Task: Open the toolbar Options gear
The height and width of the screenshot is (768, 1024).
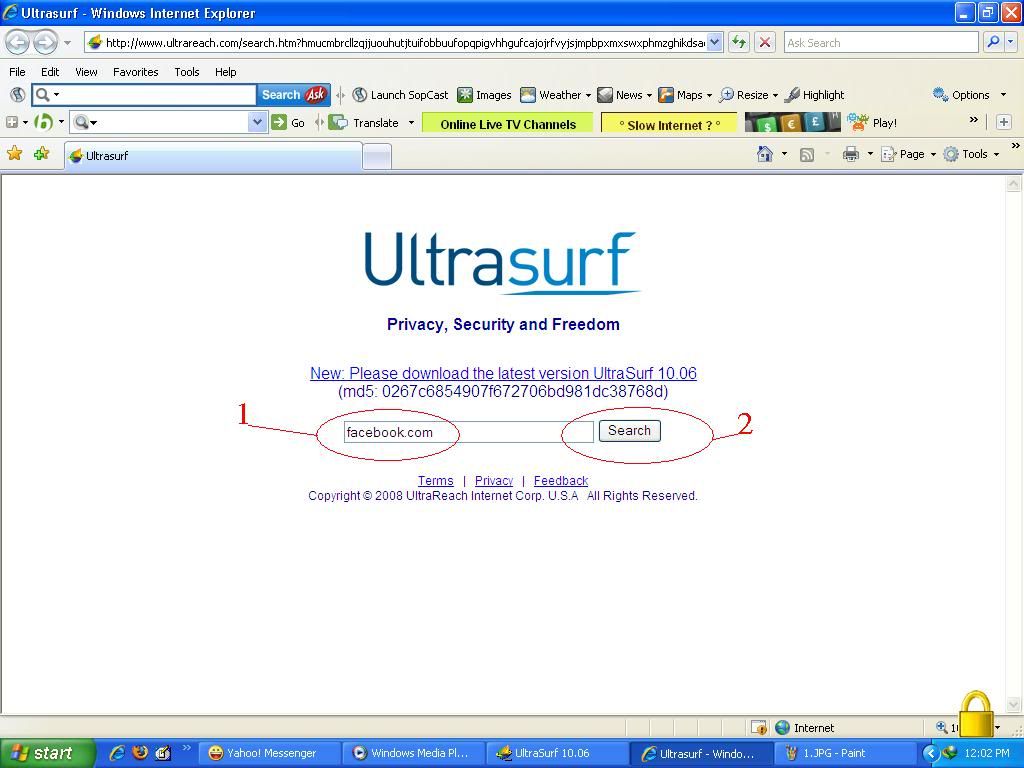Action: coord(940,95)
